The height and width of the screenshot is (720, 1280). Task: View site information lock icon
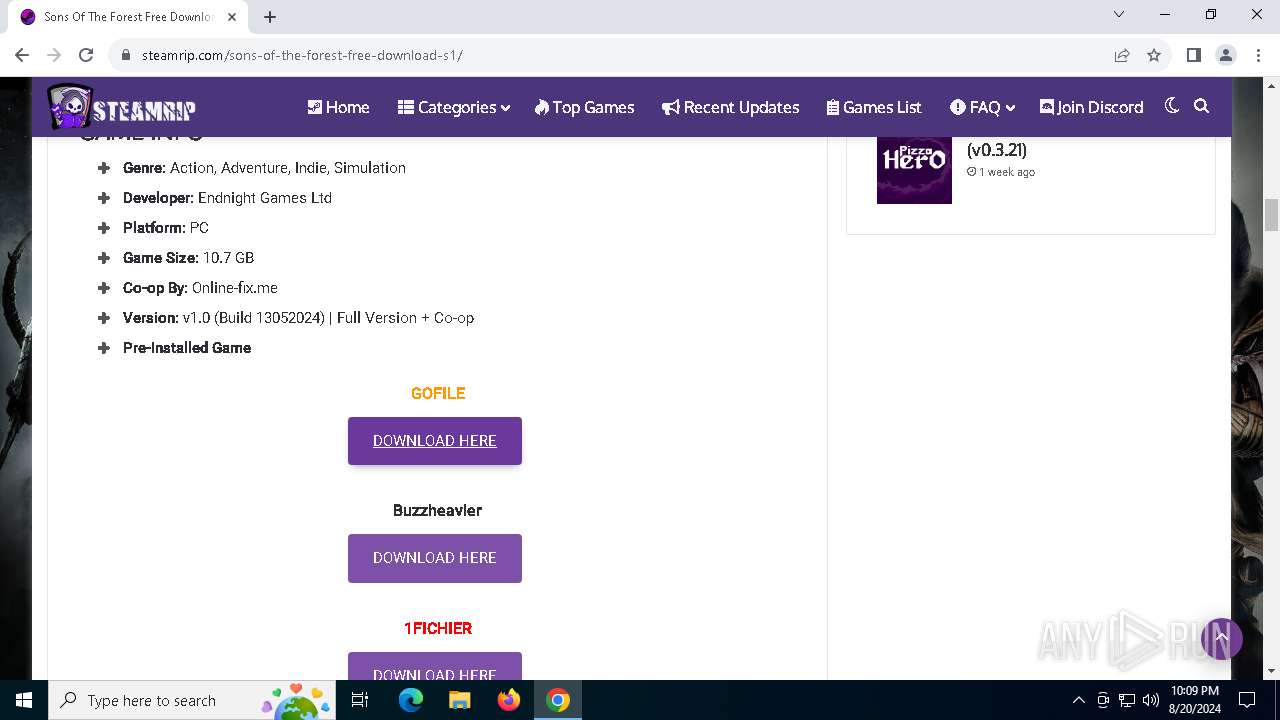[126, 55]
